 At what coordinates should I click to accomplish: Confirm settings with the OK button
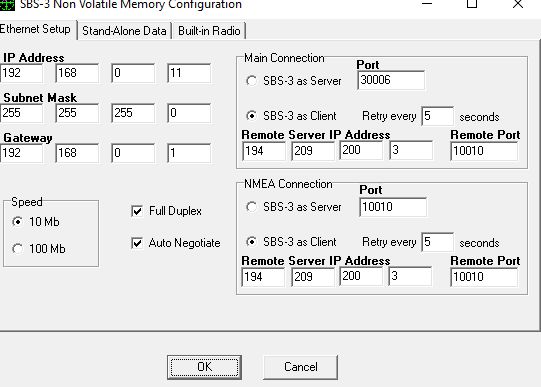(204, 367)
